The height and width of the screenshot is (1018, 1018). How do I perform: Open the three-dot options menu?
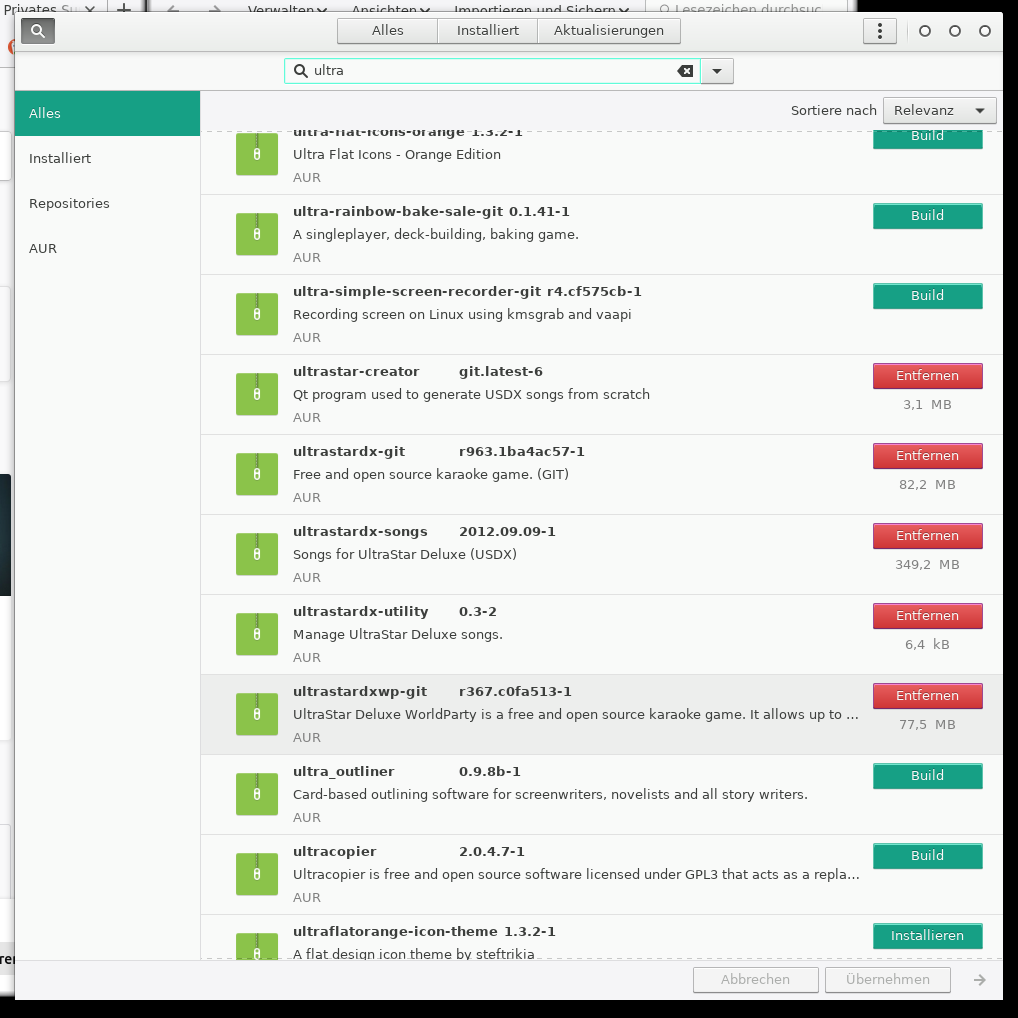point(879,31)
